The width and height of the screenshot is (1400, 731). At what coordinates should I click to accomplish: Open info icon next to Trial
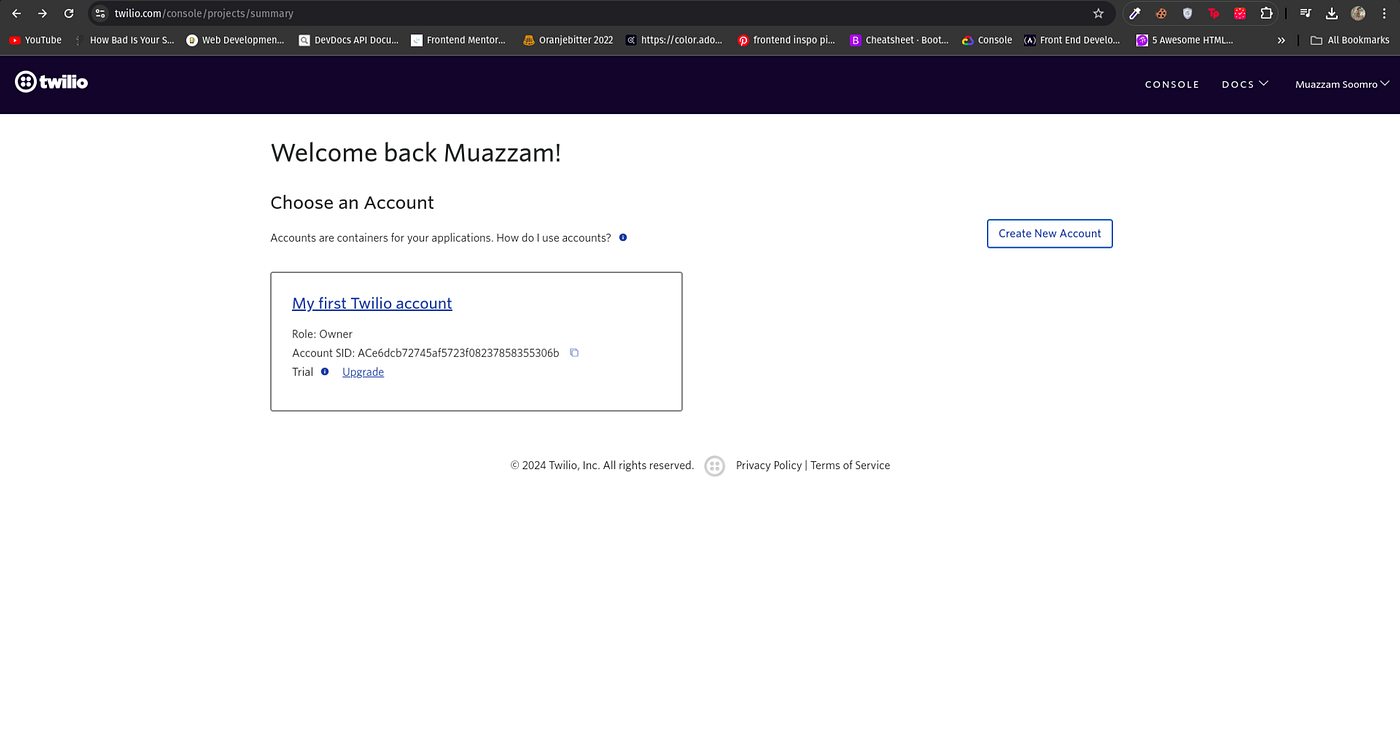[325, 372]
